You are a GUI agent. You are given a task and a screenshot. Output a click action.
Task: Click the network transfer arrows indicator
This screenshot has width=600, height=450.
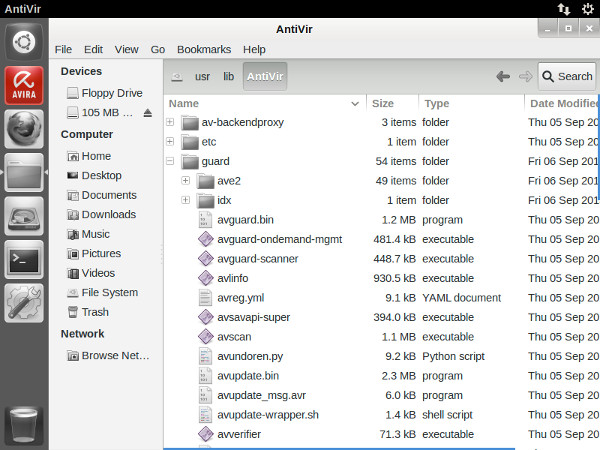coord(563,9)
